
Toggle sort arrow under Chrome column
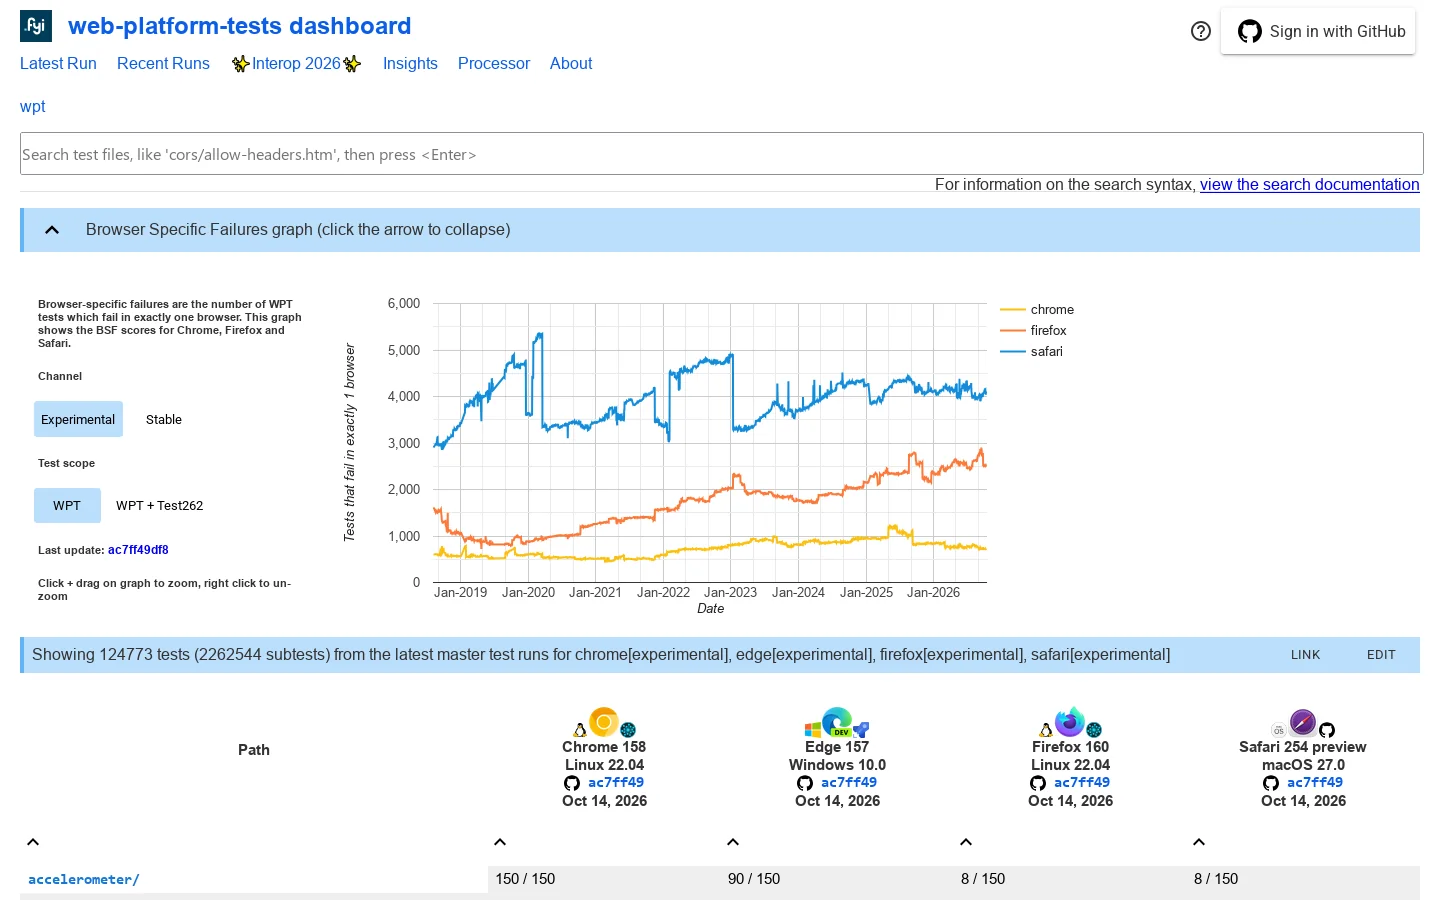click(500, 842)
